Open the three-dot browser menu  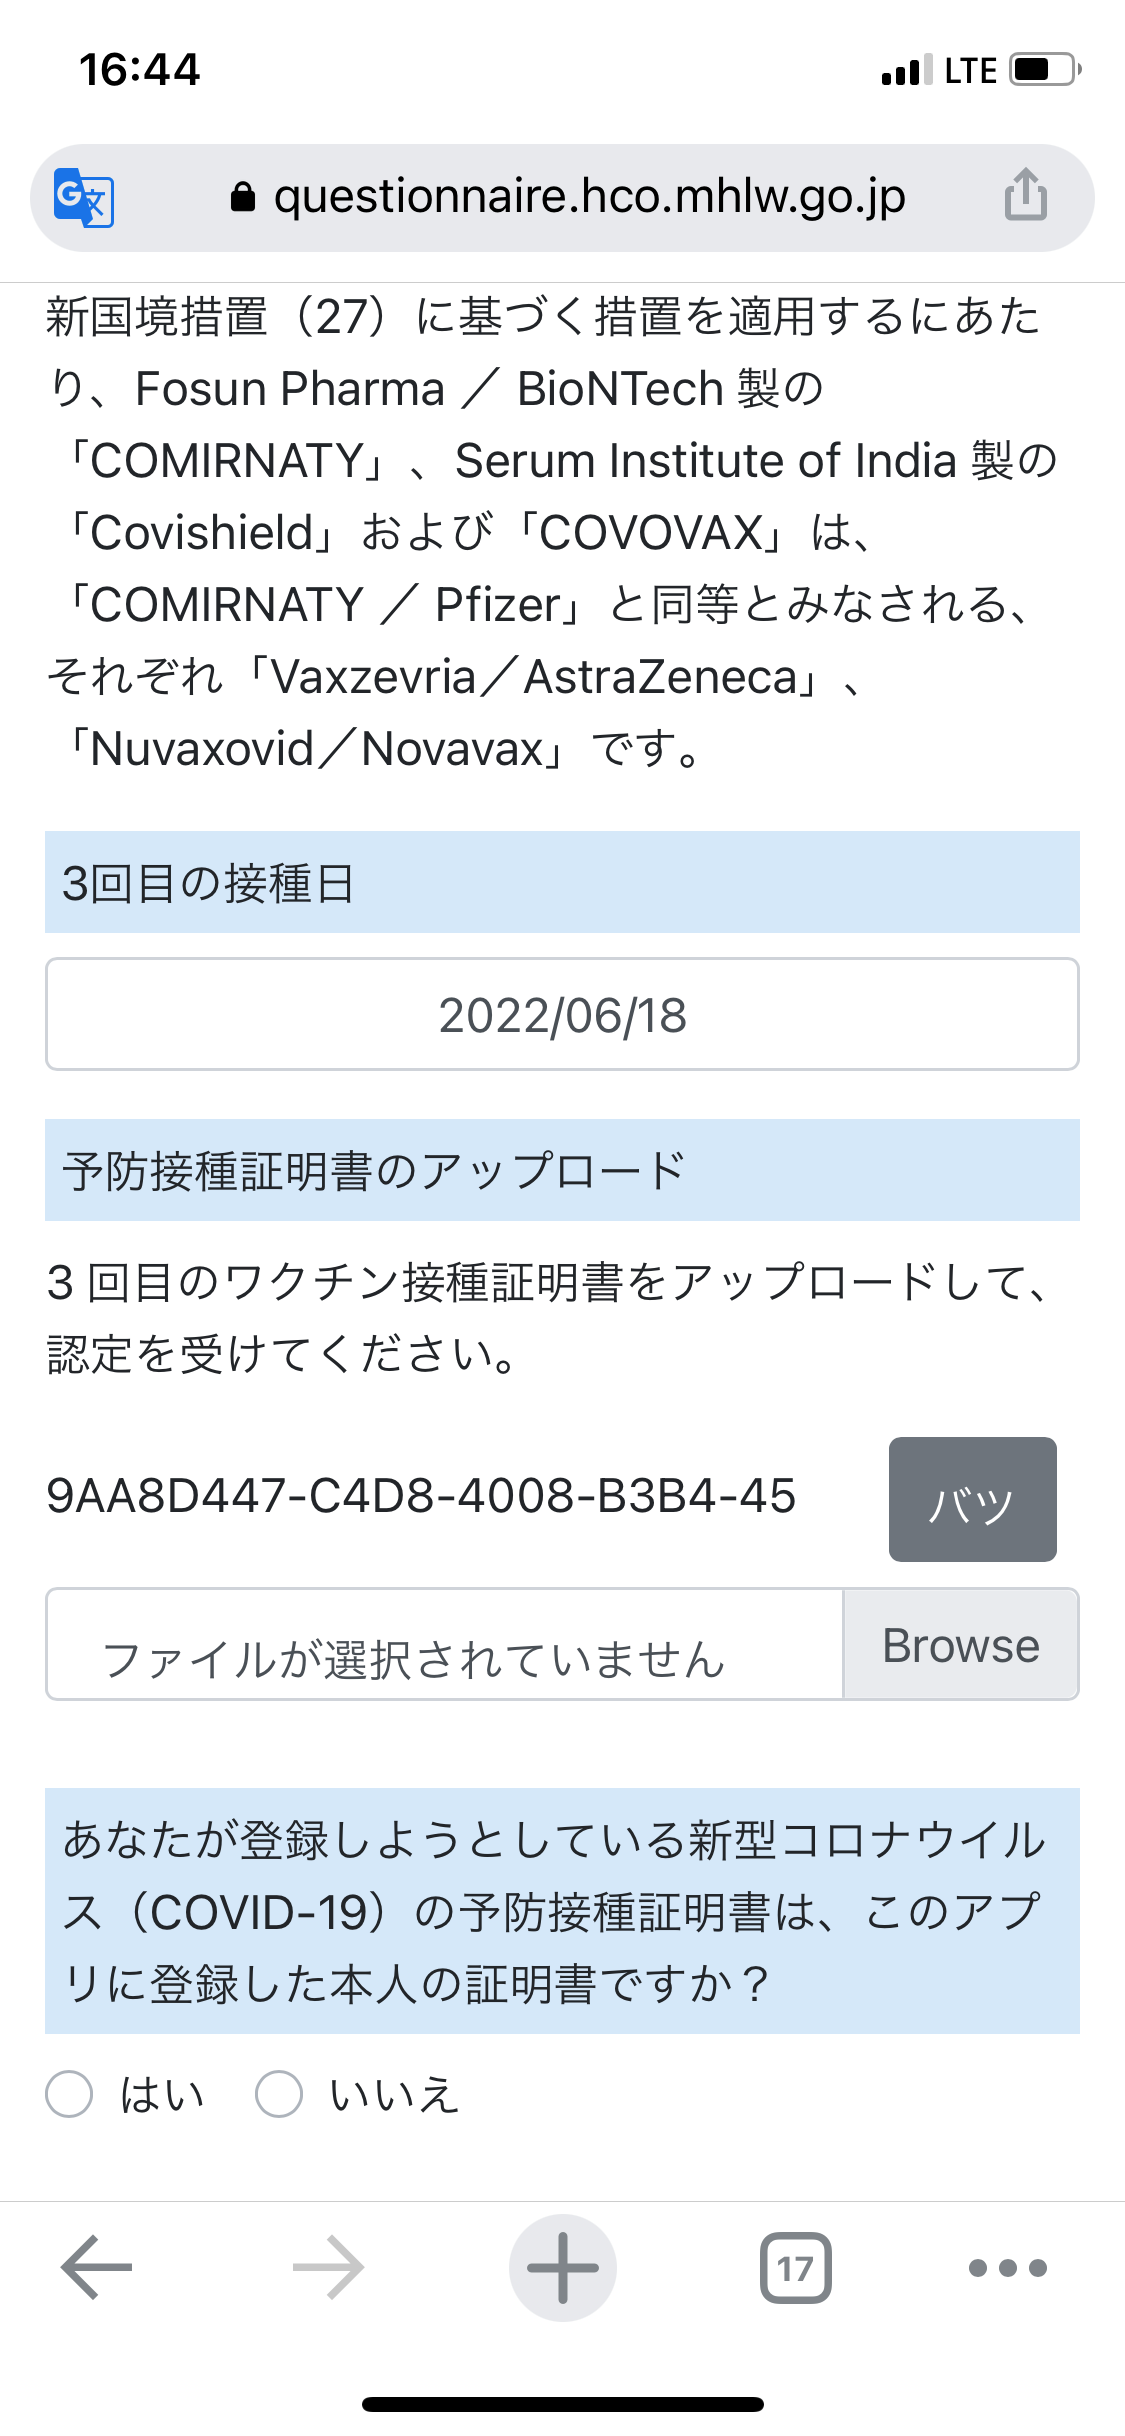(1008, 2267)
